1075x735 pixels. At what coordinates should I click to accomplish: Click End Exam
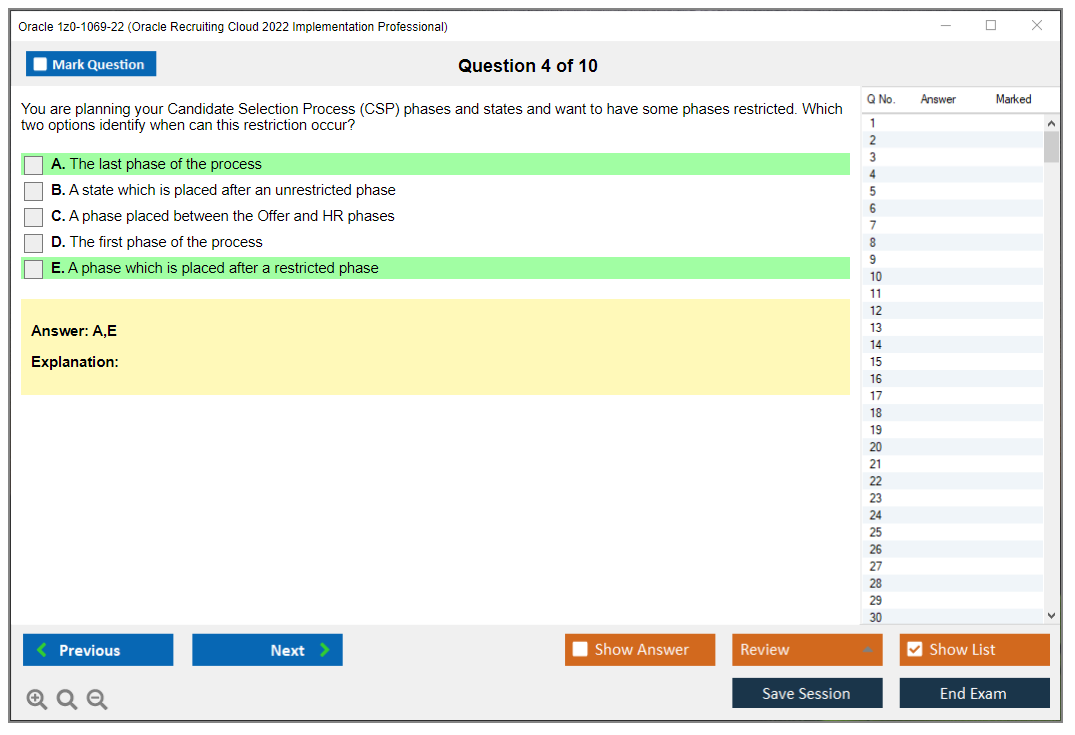973,692
